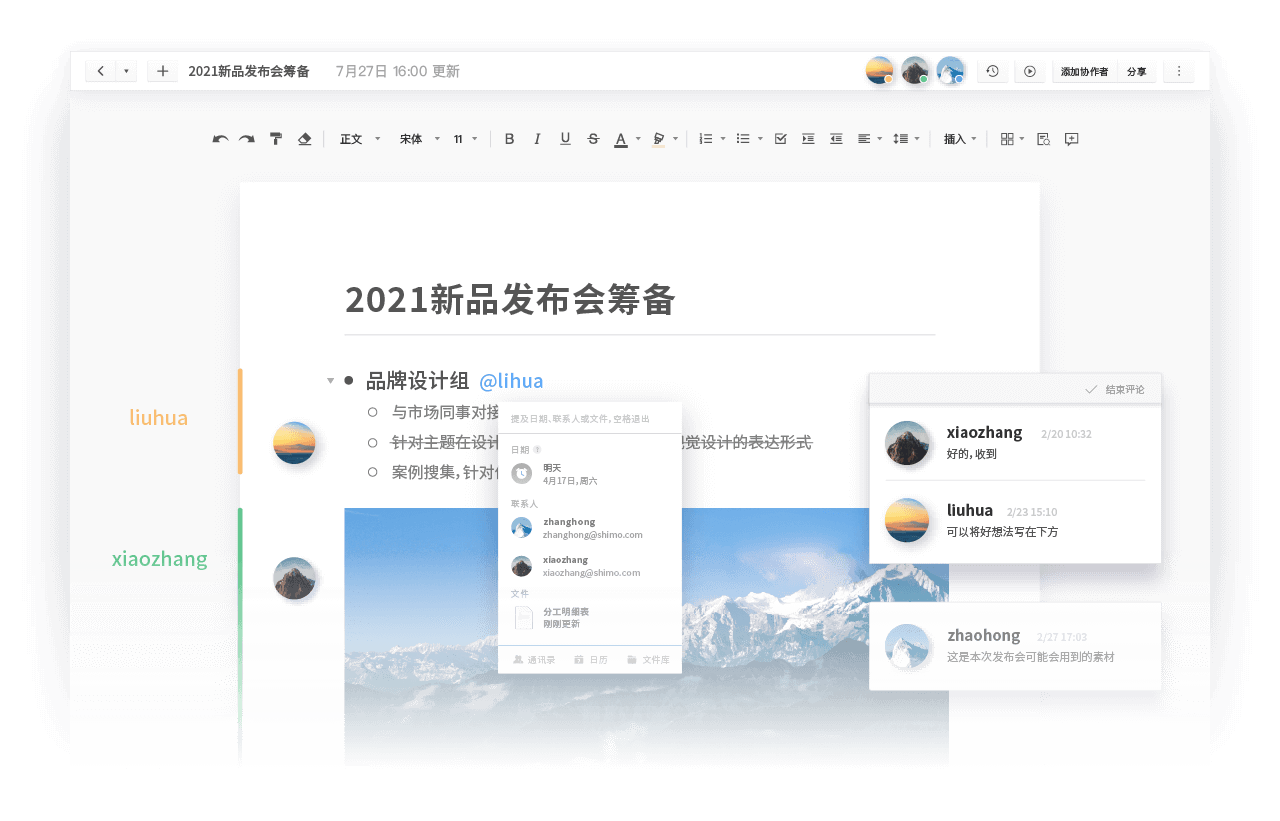Click the undo arrow in toolbar

click(x=220, y=139)
